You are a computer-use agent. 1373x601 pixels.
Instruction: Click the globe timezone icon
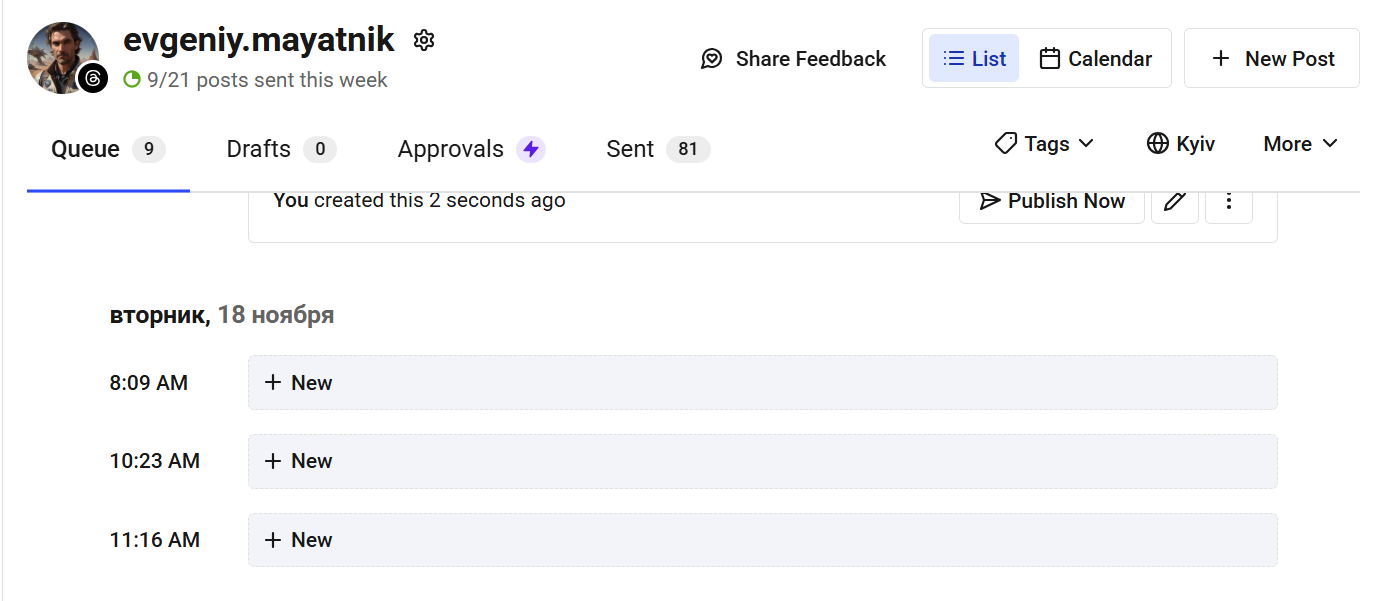1157,144
